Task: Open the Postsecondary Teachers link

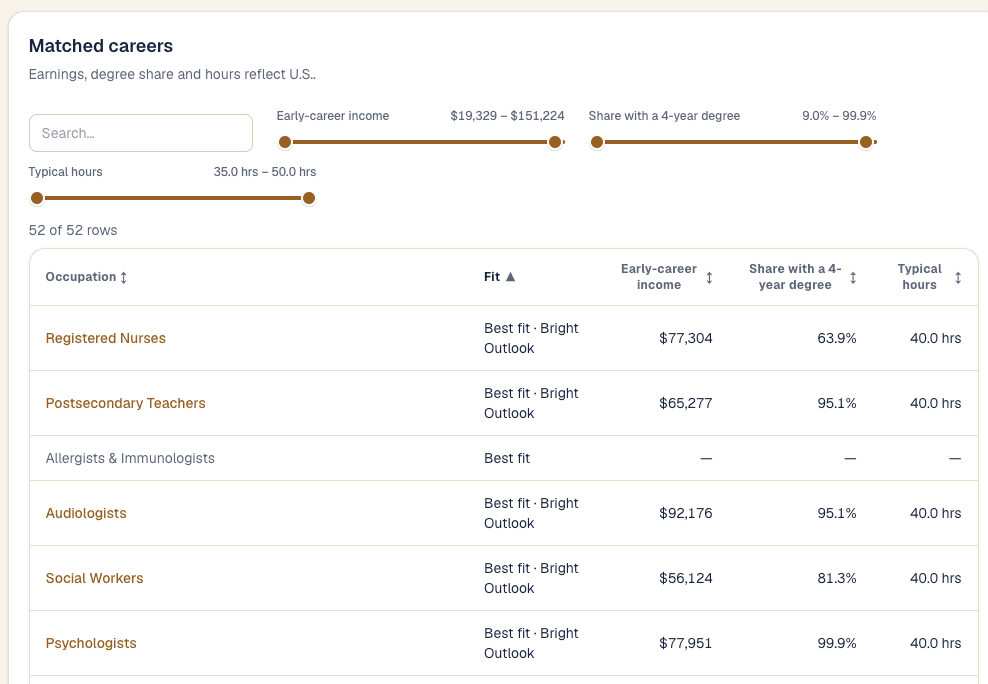Action: click(125, 403)
